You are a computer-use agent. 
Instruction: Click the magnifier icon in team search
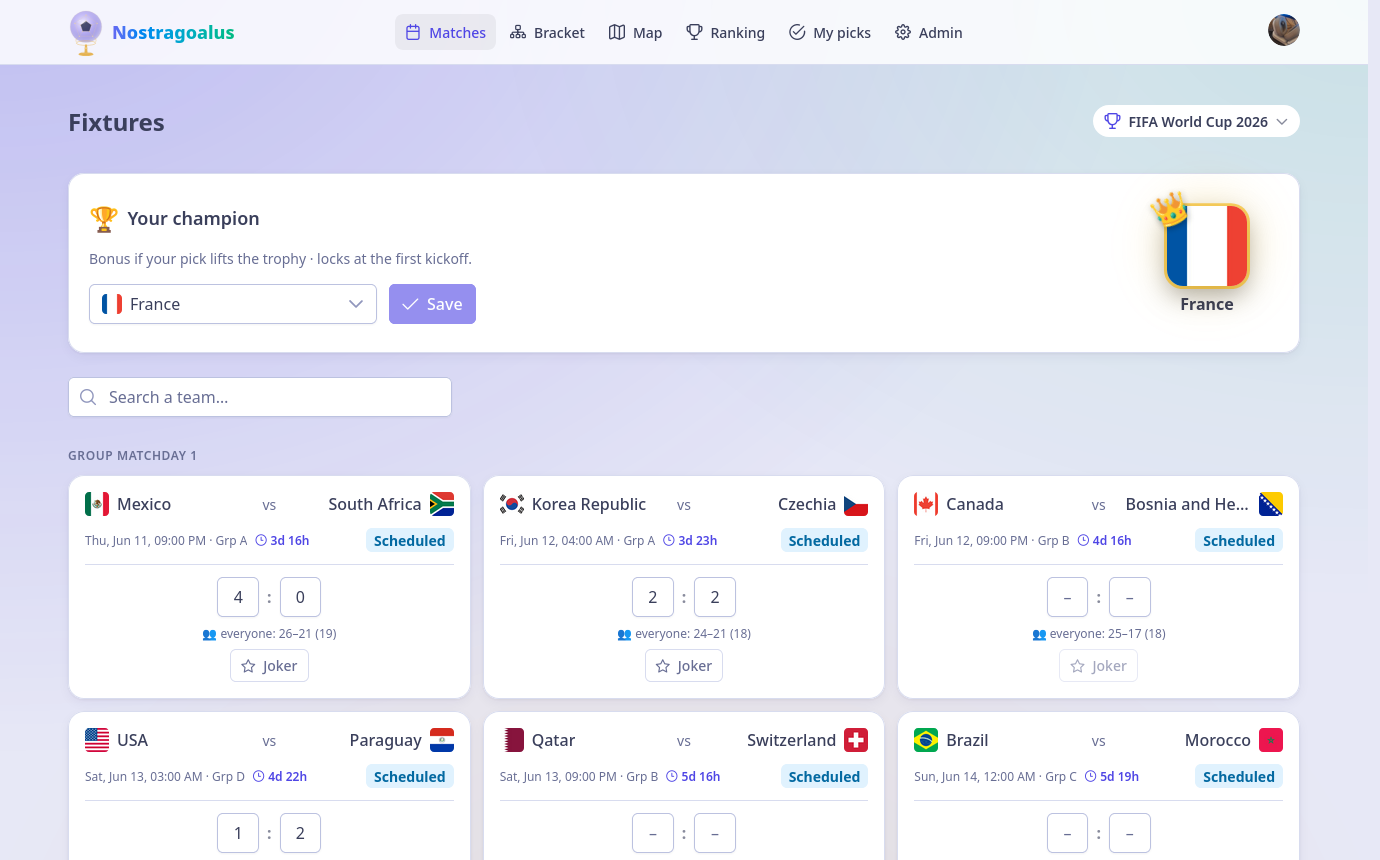(88, 397)
